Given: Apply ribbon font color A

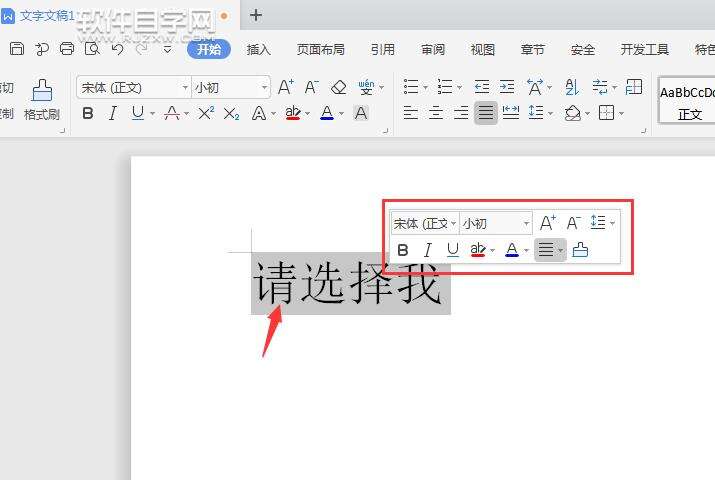Looking at the screenshot, I should [327, 113].
